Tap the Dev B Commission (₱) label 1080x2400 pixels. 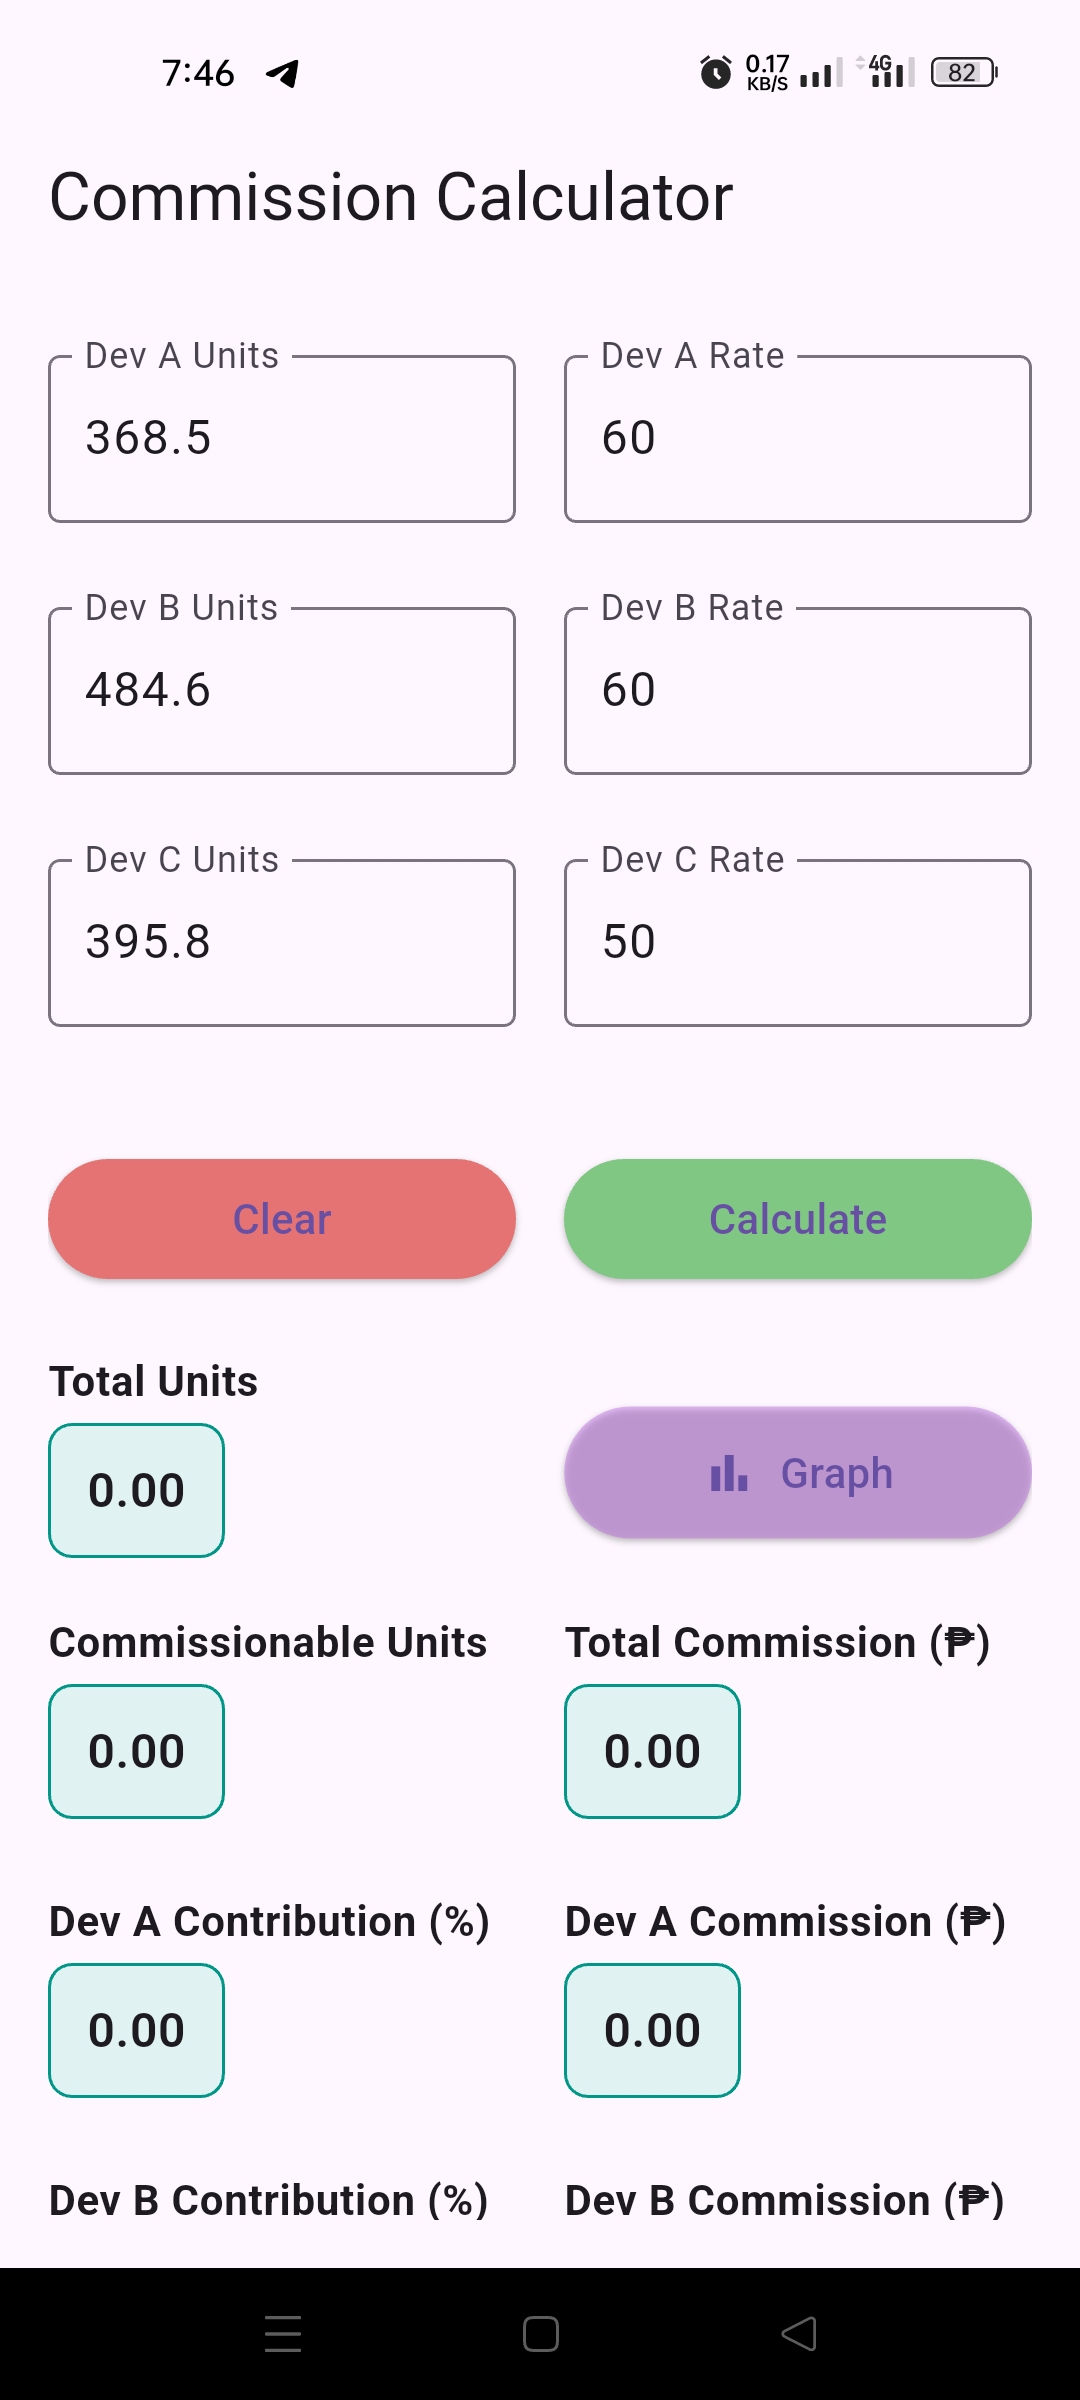(x=785, y=2201)
